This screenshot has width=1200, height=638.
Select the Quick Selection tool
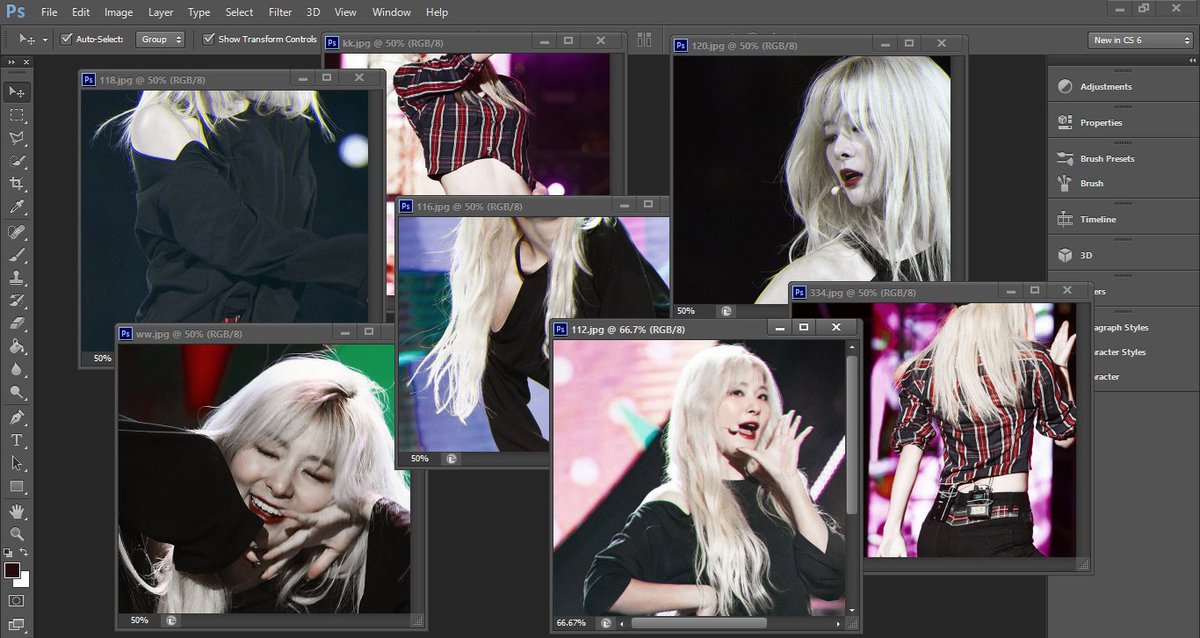(17, 161)
